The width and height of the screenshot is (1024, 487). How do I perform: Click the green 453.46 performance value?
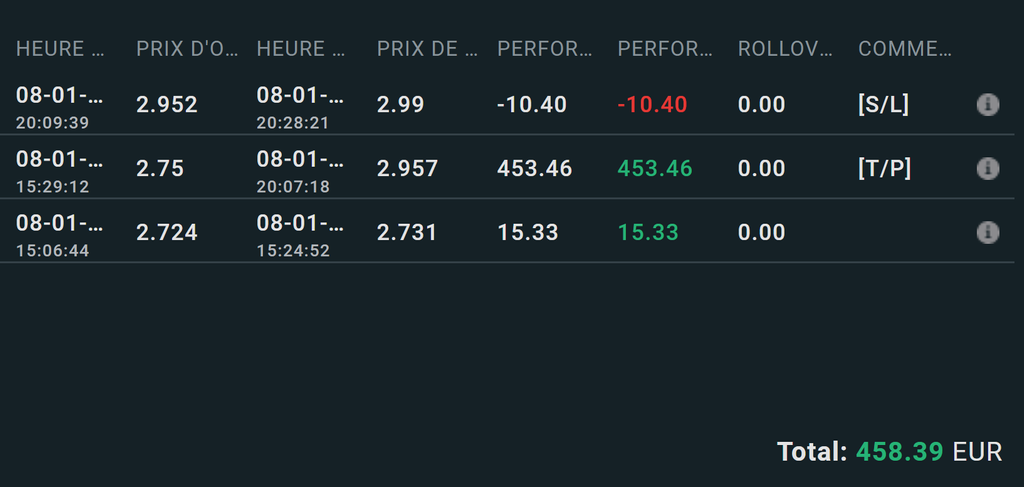(x=655, y=168)
